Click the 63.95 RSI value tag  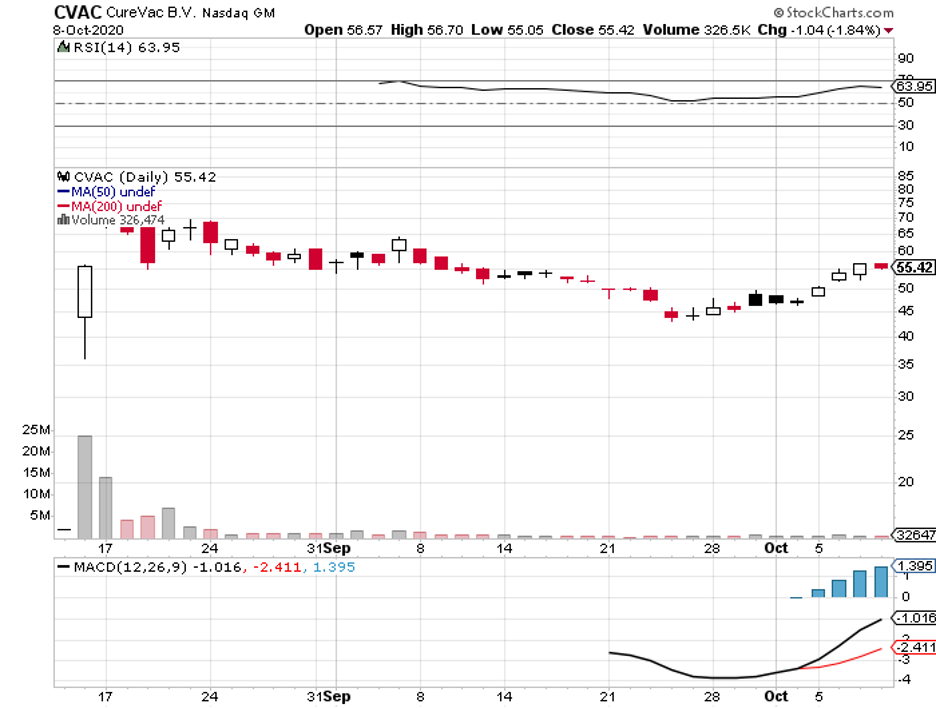[913, 87]
